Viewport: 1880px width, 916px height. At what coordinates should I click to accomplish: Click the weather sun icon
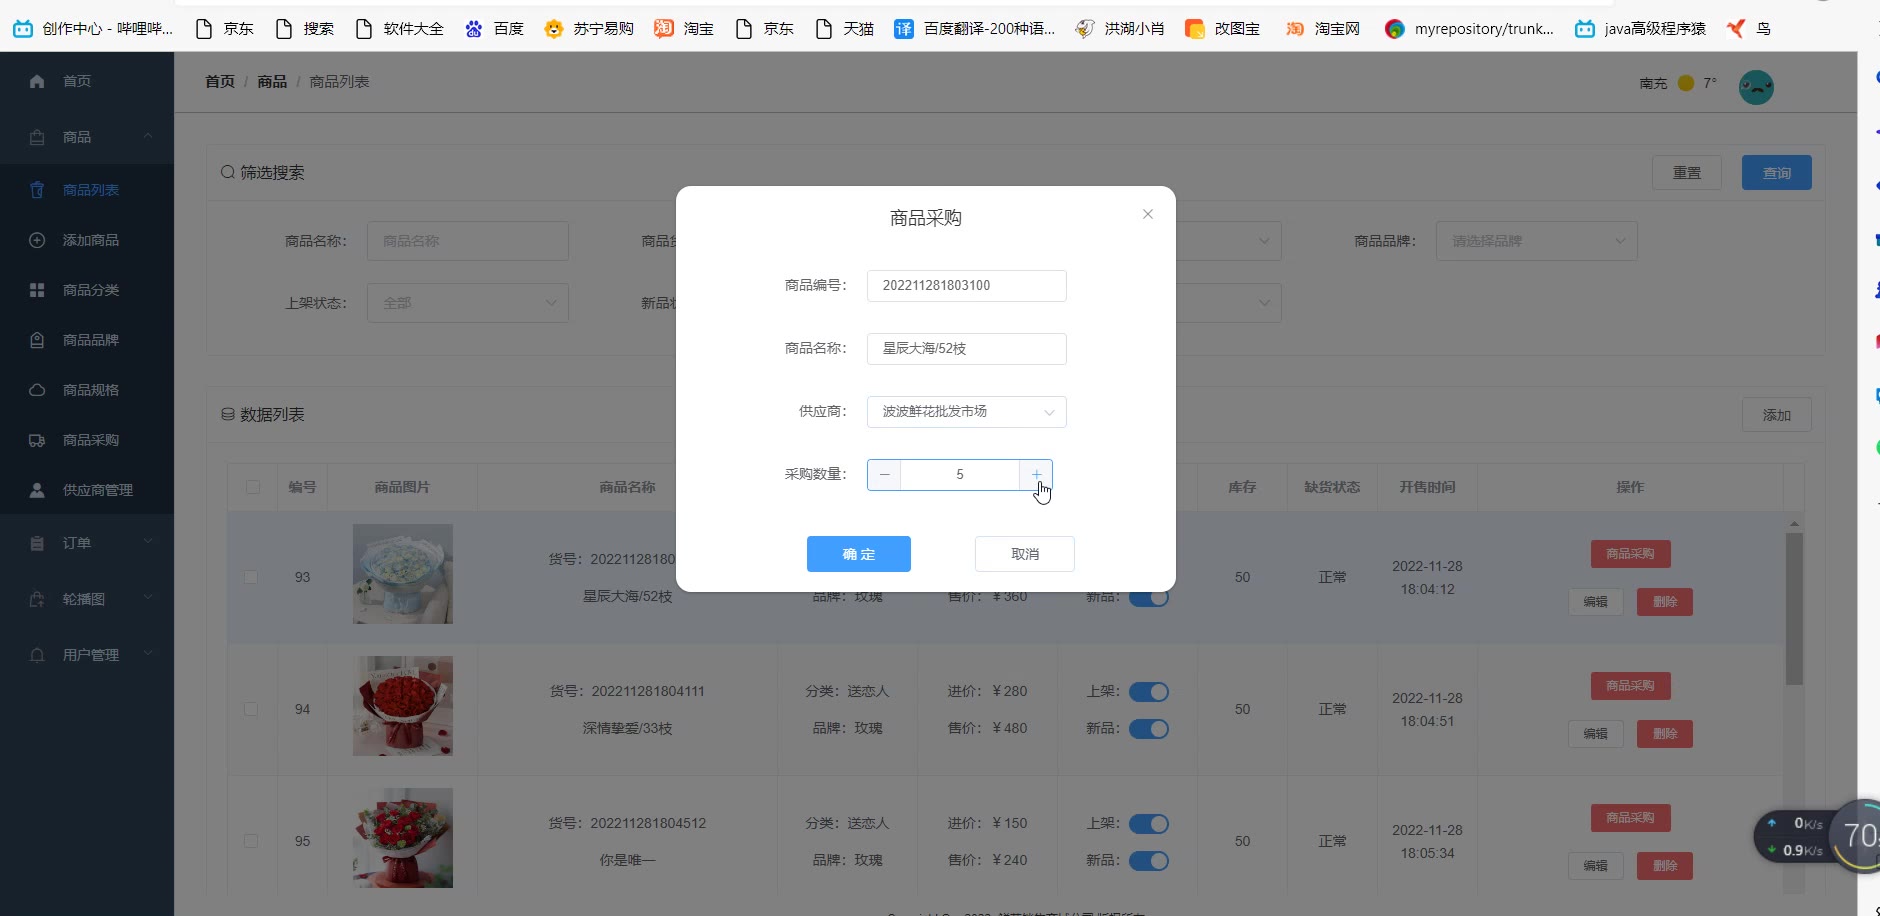tap(1686, 83)
